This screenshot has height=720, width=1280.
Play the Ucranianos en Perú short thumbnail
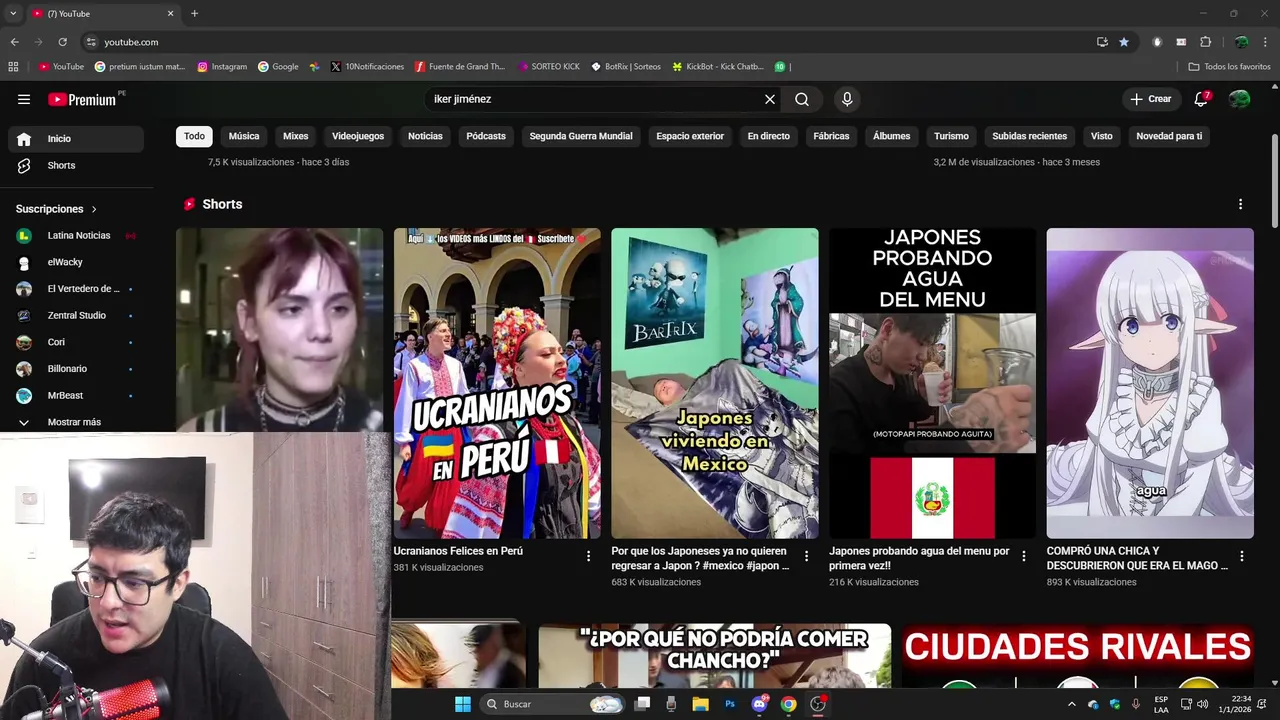pos(497,383)
